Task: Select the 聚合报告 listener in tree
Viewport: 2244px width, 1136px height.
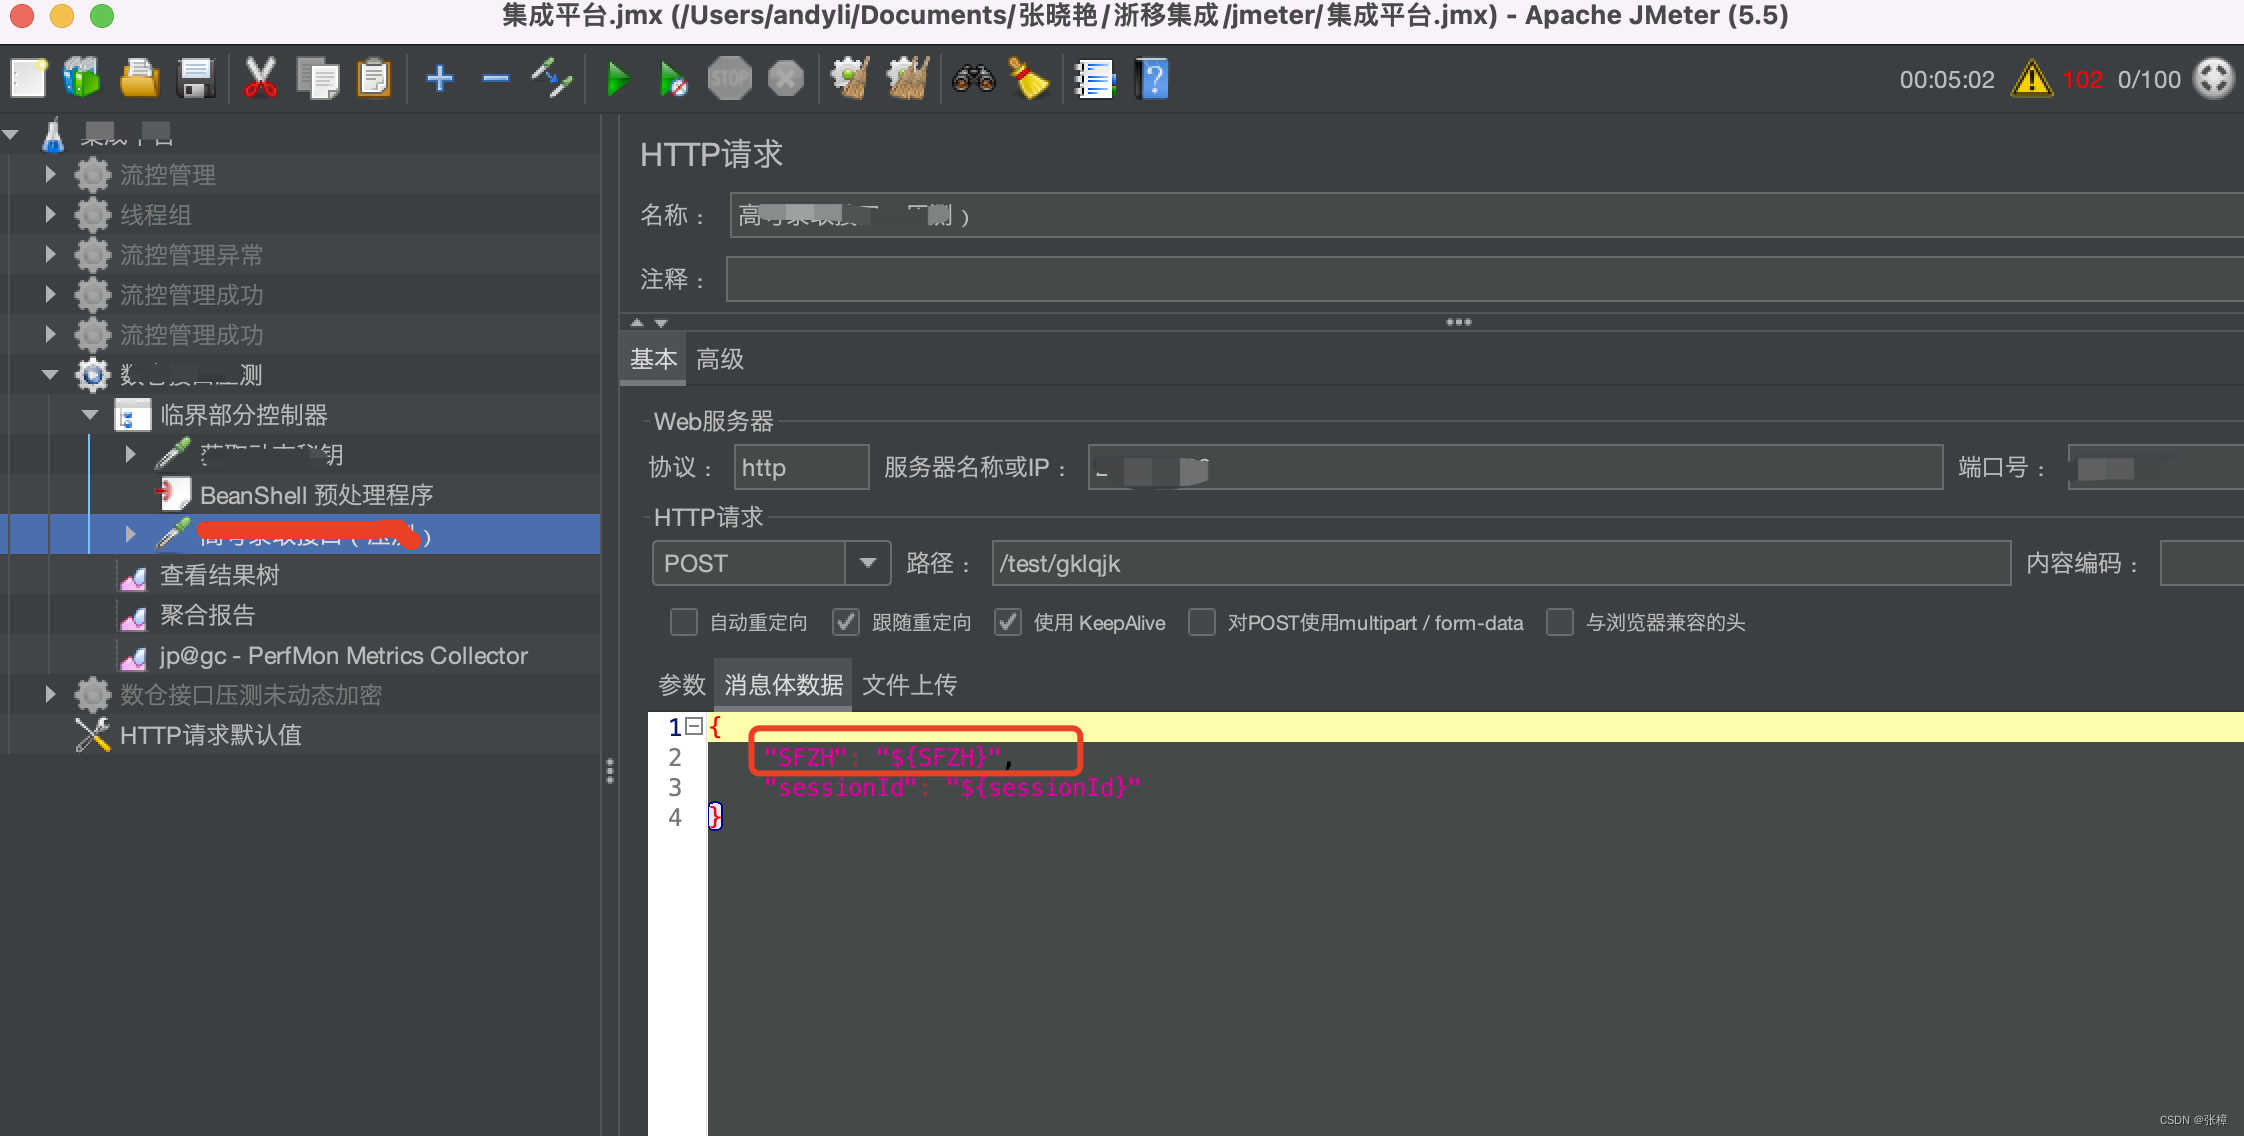Action: click(x=207, y=615)
